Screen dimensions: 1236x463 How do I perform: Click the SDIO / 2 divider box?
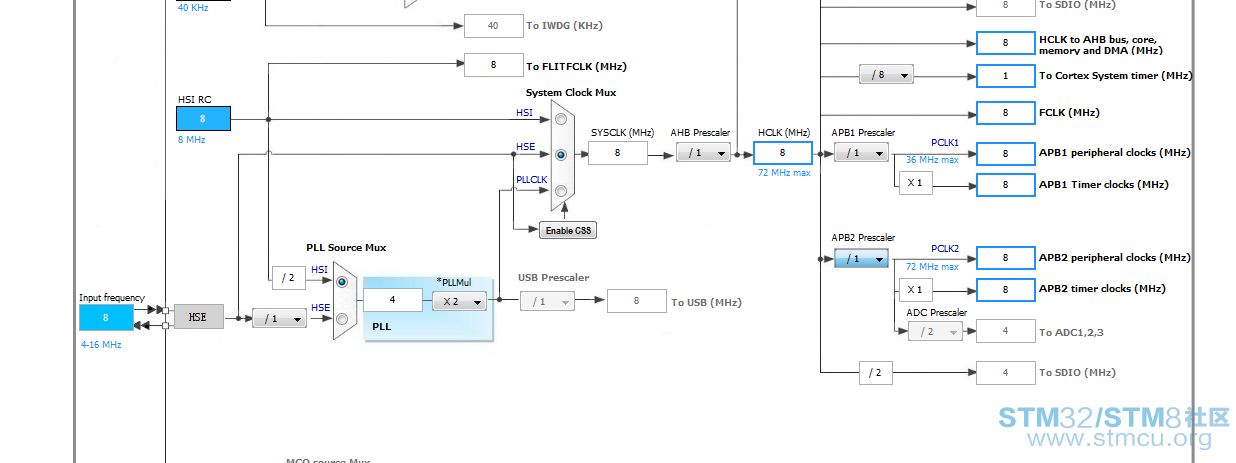pyautogui.click(x=875, y=373)
